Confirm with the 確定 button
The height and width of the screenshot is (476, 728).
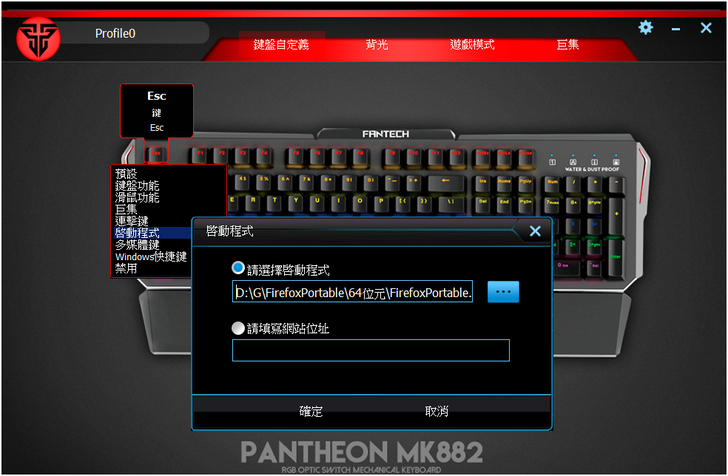click(x=311, y=411)
